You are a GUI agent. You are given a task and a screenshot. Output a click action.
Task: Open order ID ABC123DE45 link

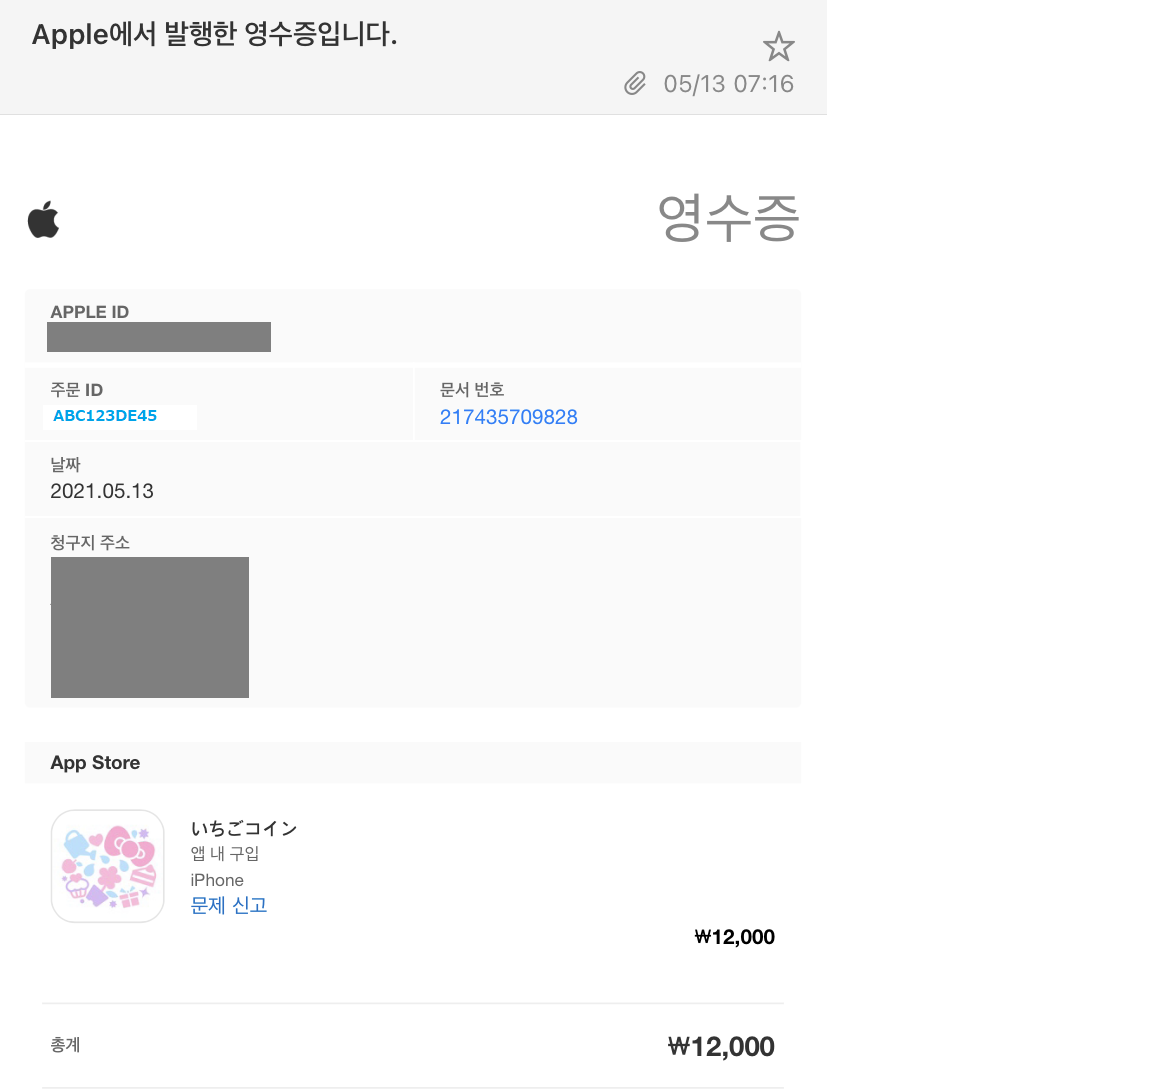click(105, 416)
